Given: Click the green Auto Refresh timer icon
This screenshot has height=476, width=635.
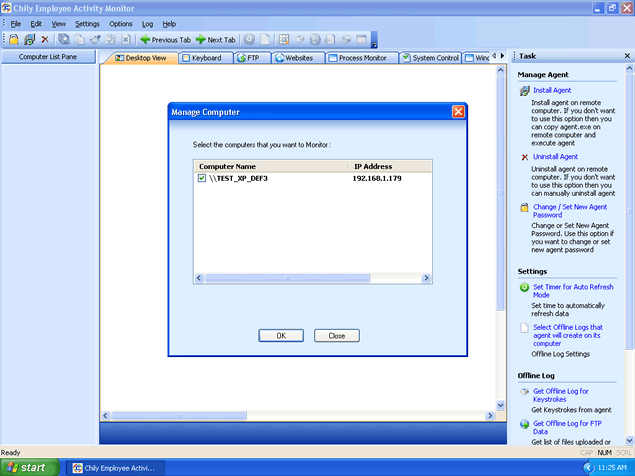Looking at the screenshot, I should click(x=525, y=287).
